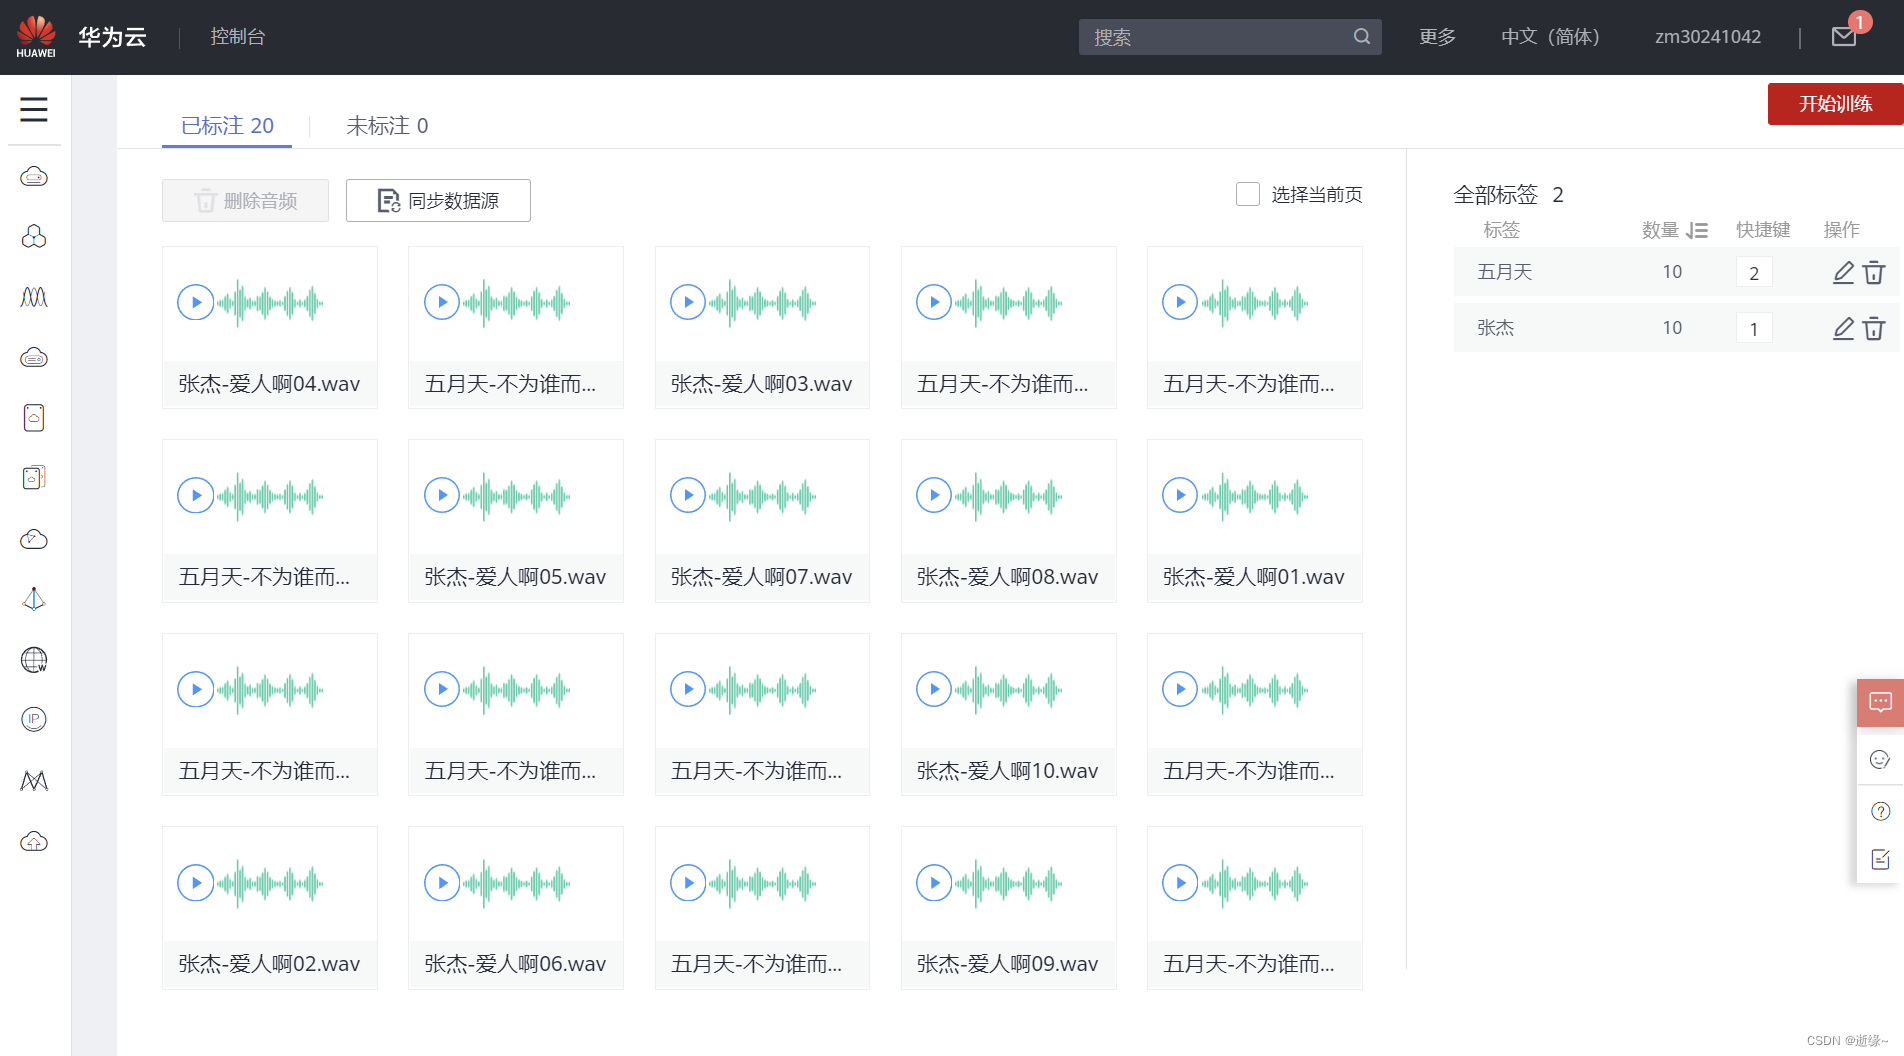Switch to the 已标注 20 tab
1904x1056 pixels.
point(227,126)
